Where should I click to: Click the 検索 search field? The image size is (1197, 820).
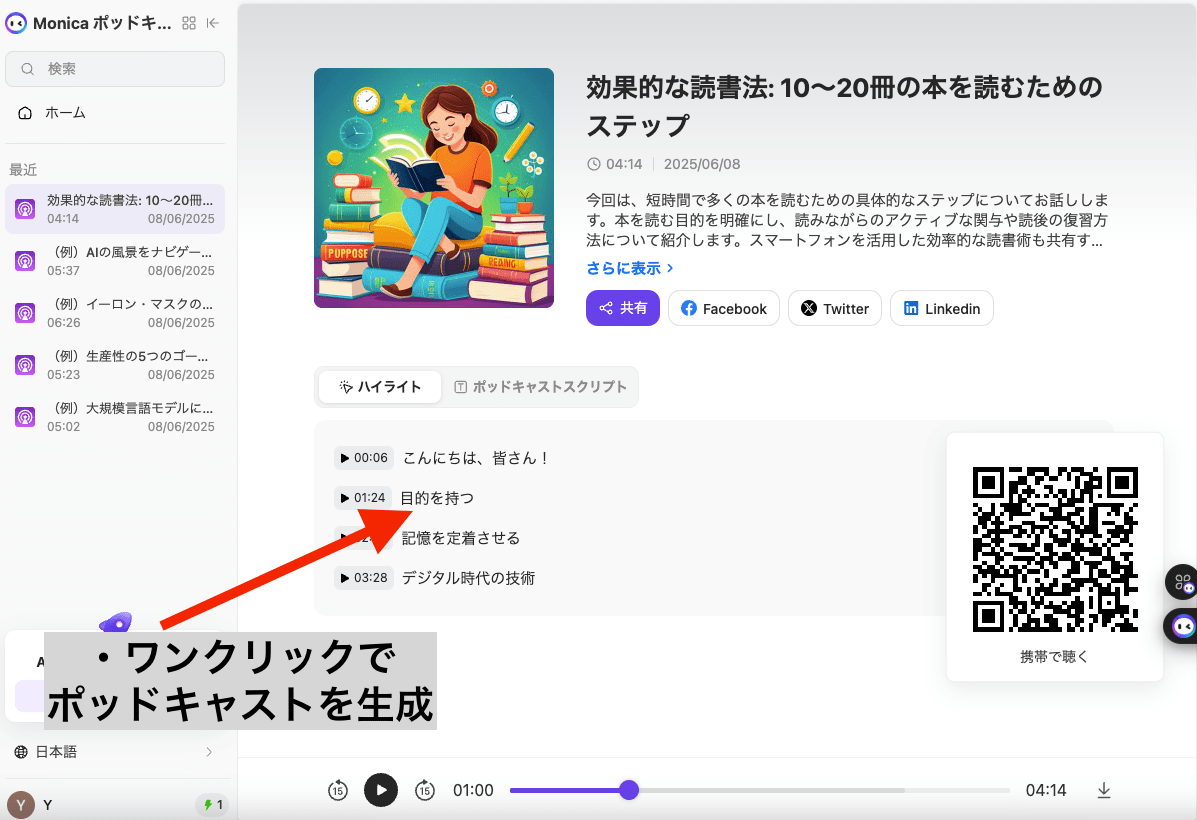click(114, 69)
